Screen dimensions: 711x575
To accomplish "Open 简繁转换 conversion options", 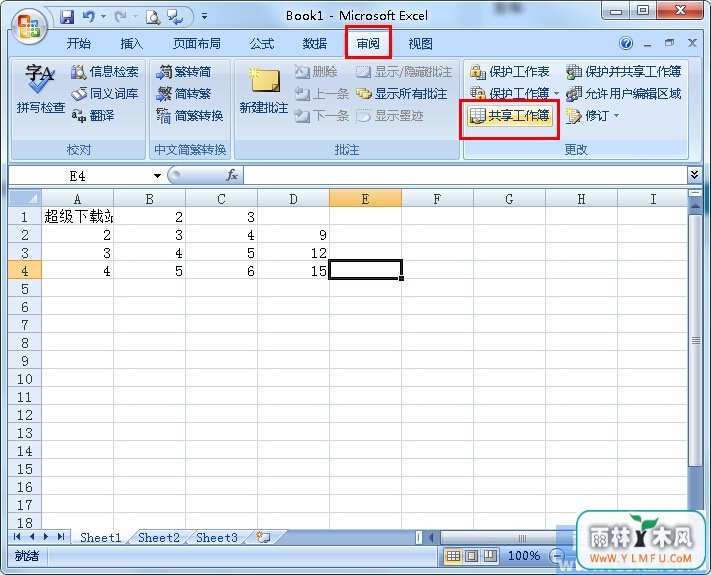I will pyautogui.click(x=190, y=116).
